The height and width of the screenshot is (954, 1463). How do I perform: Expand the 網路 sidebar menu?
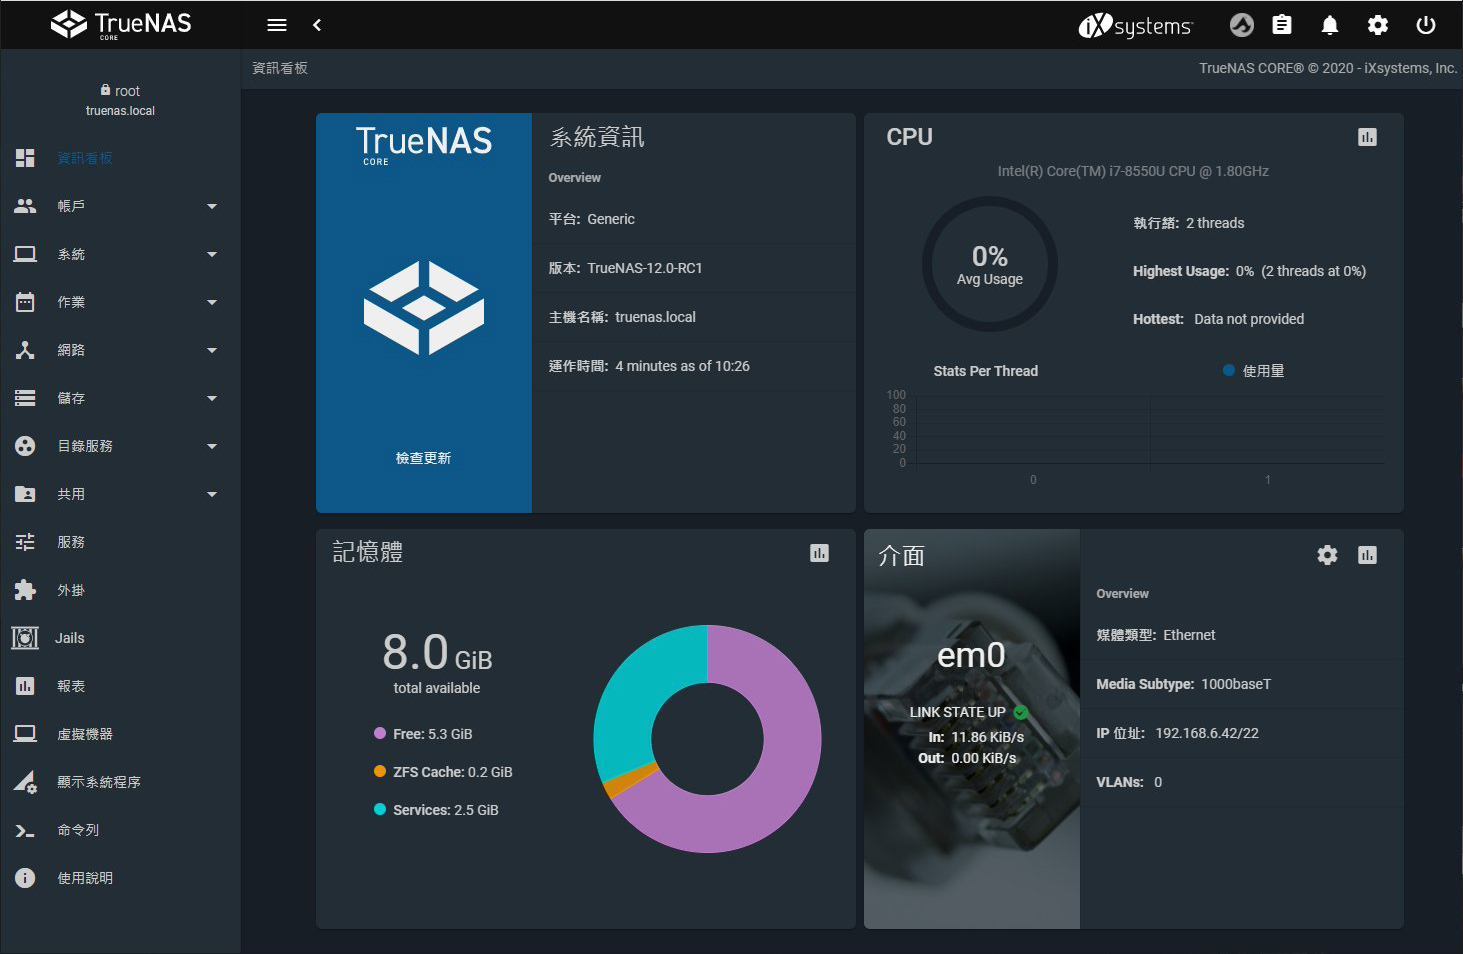pos(120,350)
